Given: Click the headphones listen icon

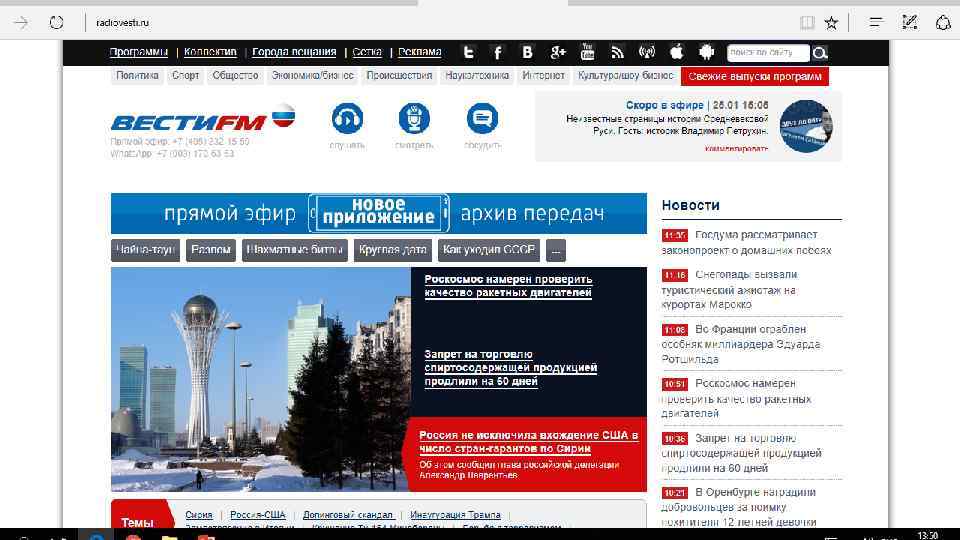Looking at the screenshot, I should 347,118.
